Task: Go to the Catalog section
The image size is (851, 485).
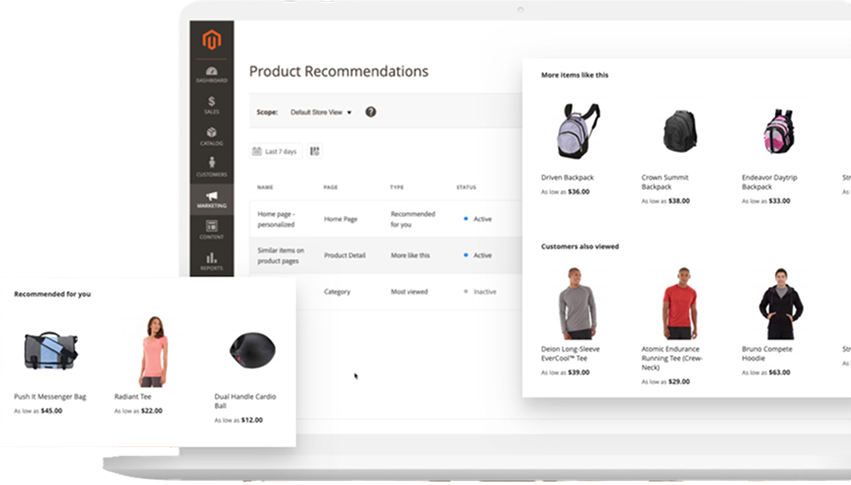Action: (211, 136)
